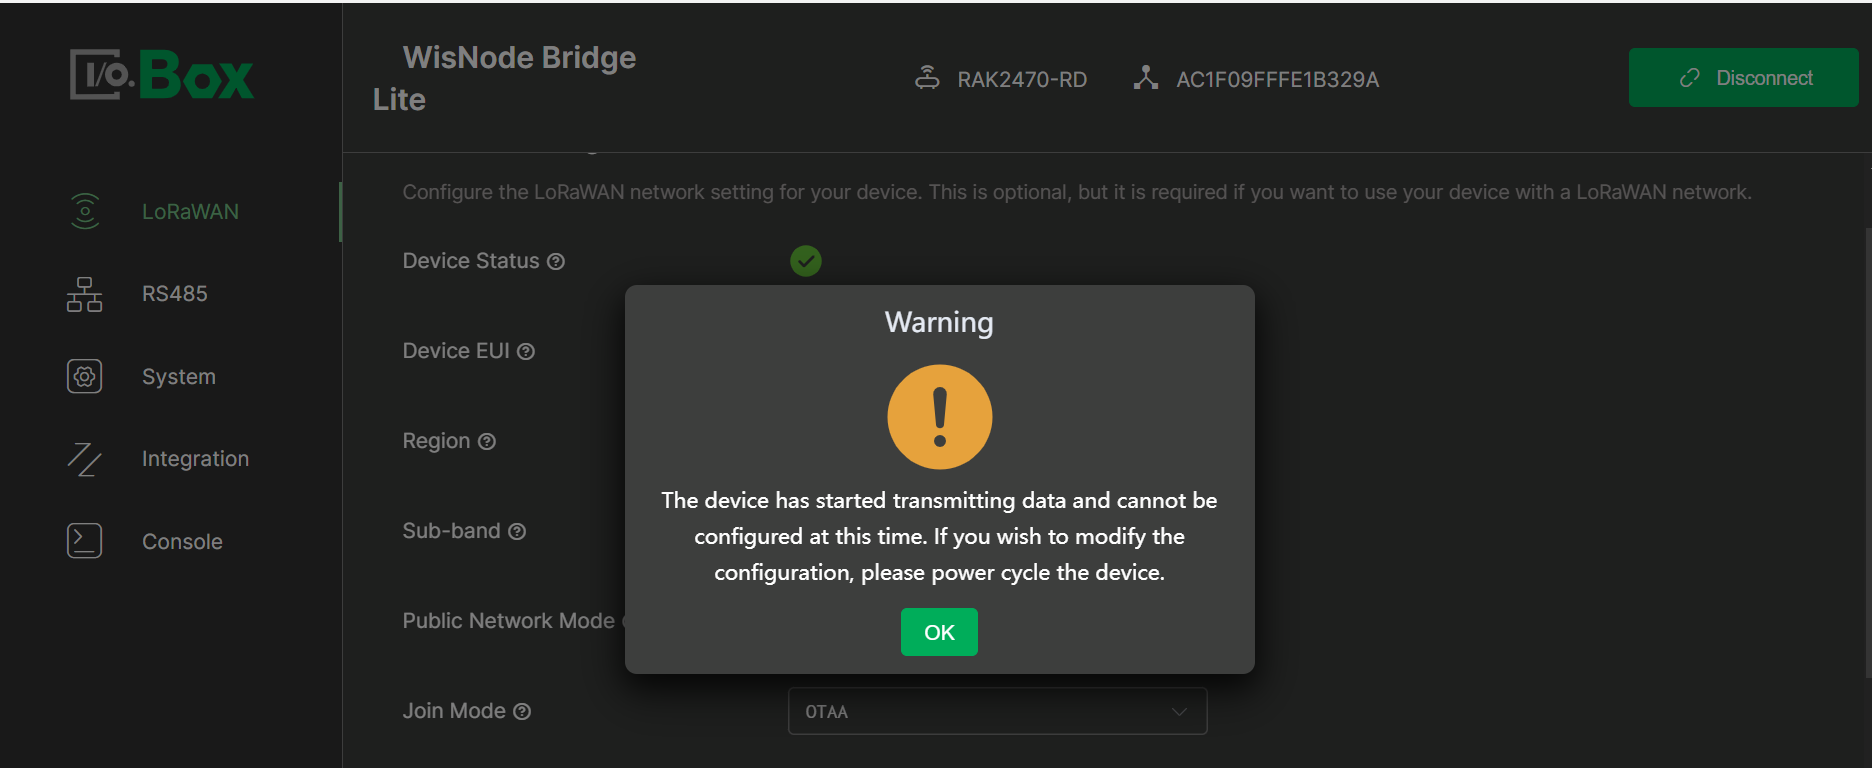The image size is (1872, 768).
Task: Click the Disconnect button
Action: [1743, 78]
